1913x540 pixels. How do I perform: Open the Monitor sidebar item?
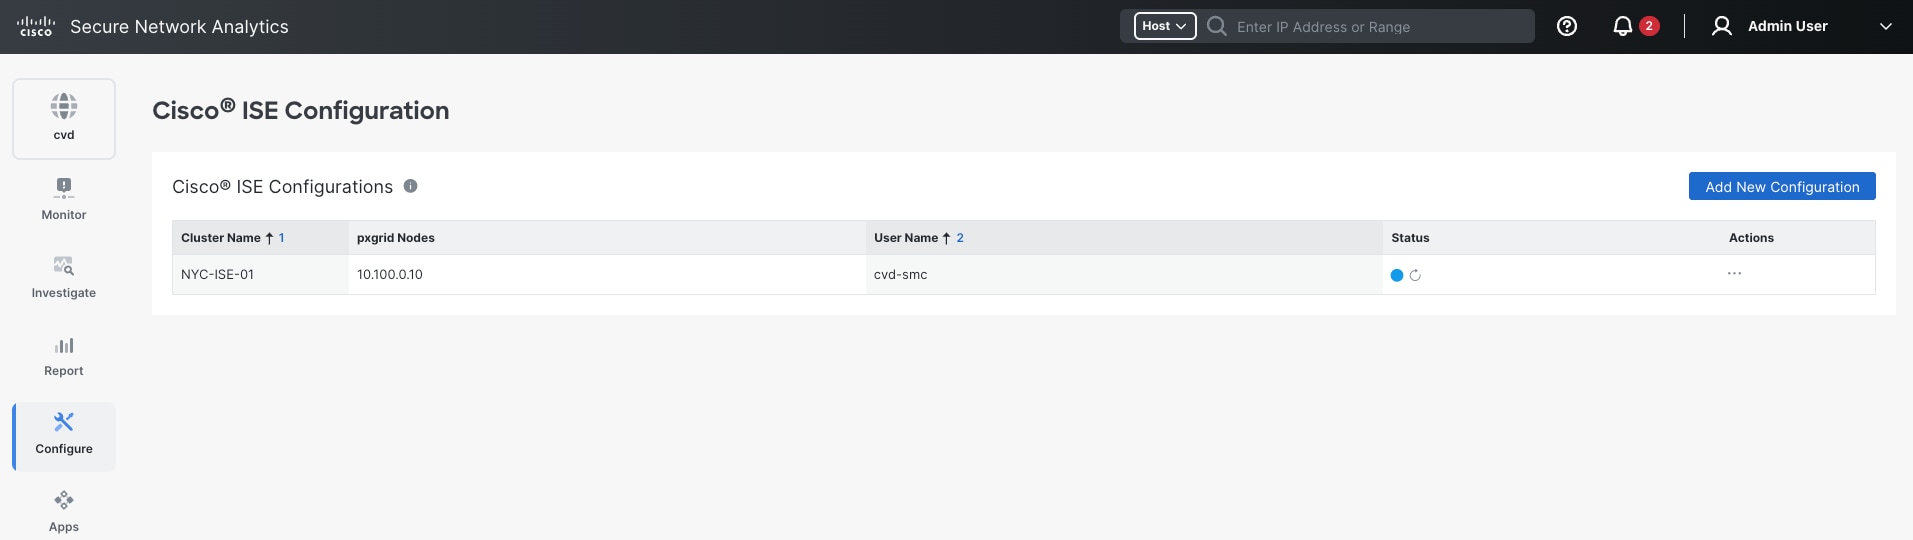64,199
